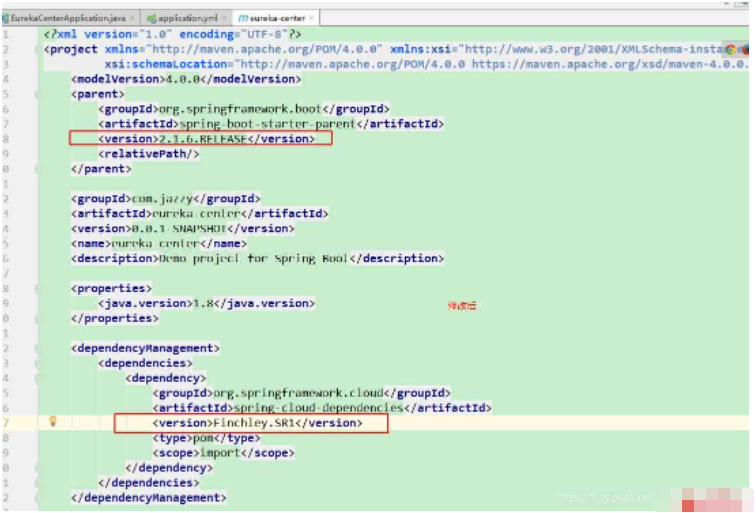Open file in Chrome browser icon
756x513 pixels.
pos(731,49)
